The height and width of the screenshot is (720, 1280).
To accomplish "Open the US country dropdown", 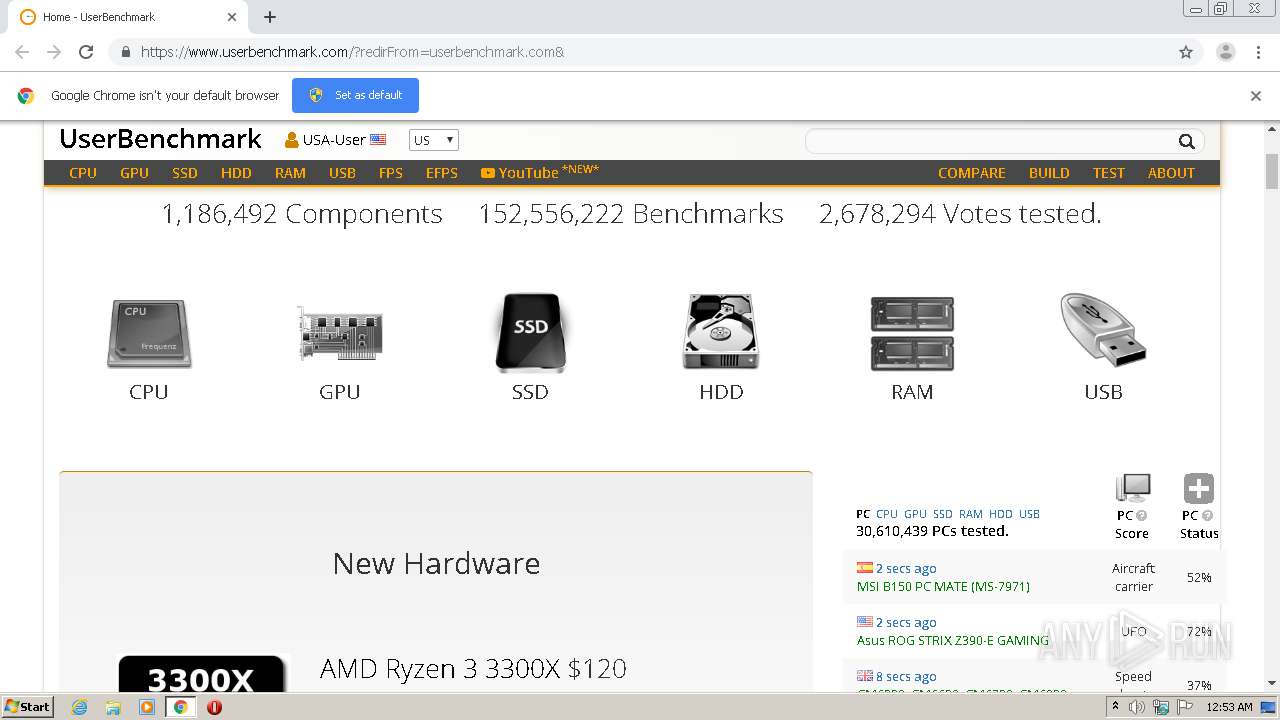I will pyautogui.click(x=433, y=140).
